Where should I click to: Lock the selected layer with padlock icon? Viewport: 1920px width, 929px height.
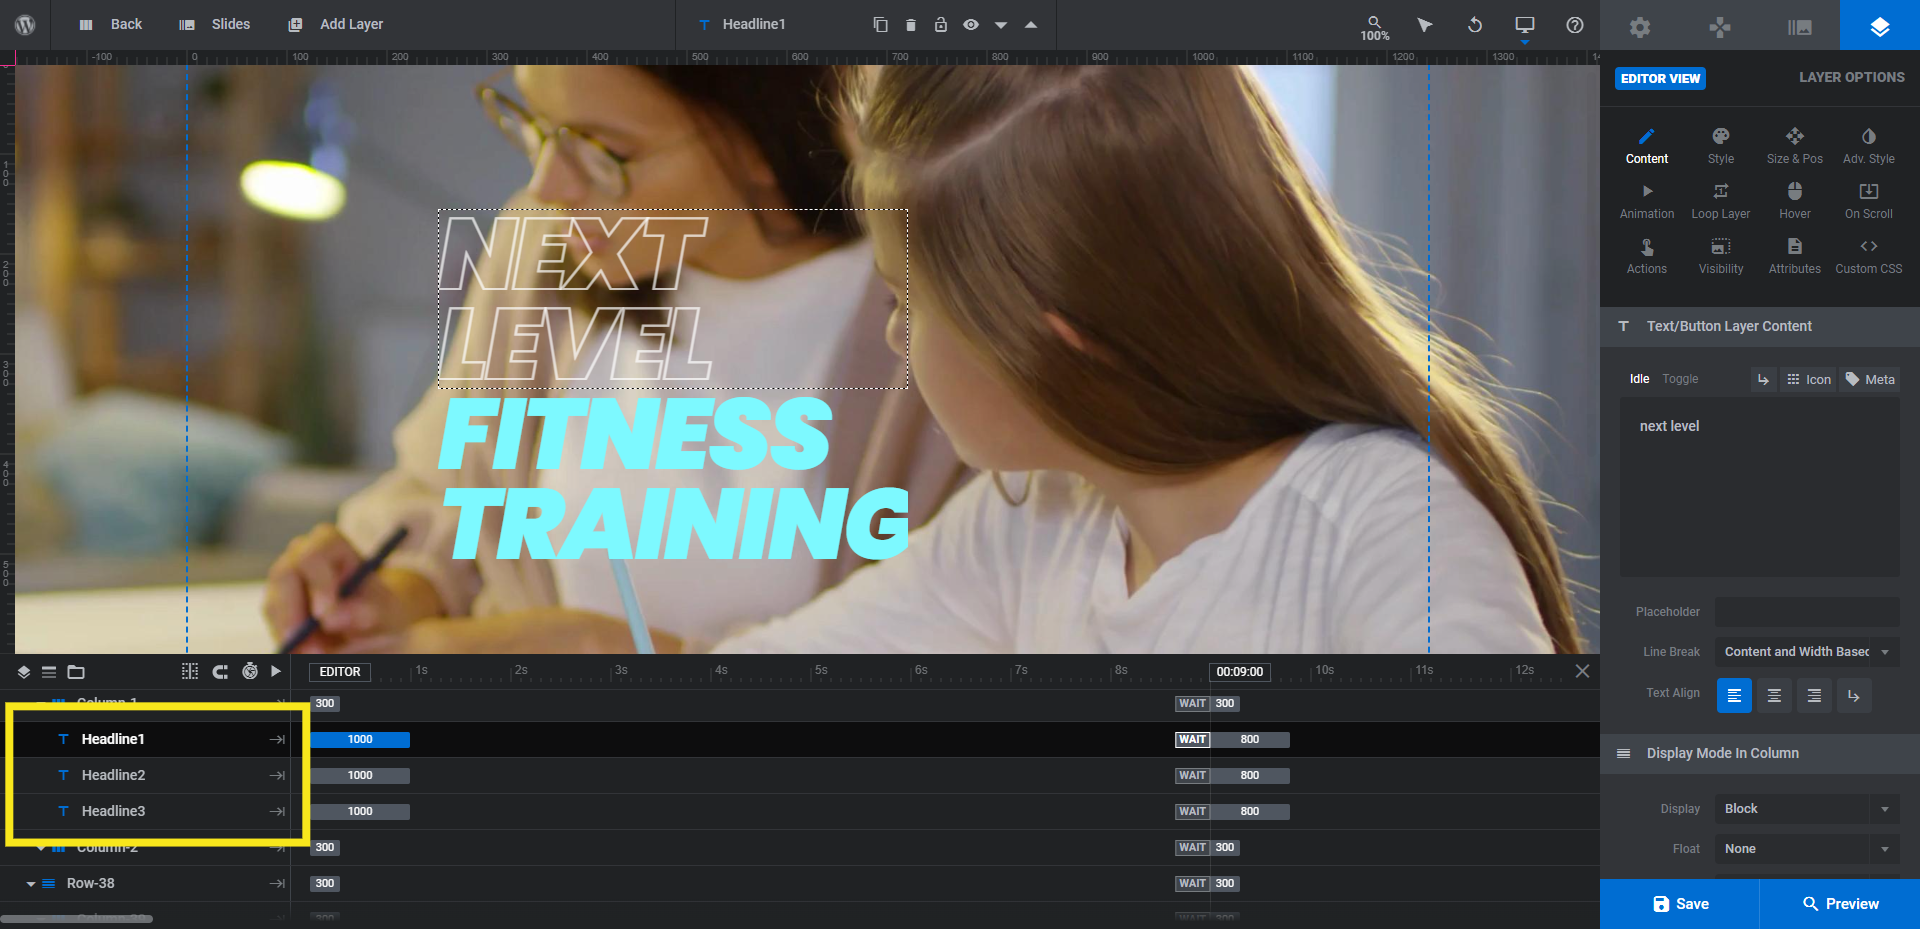click(940, 25)
